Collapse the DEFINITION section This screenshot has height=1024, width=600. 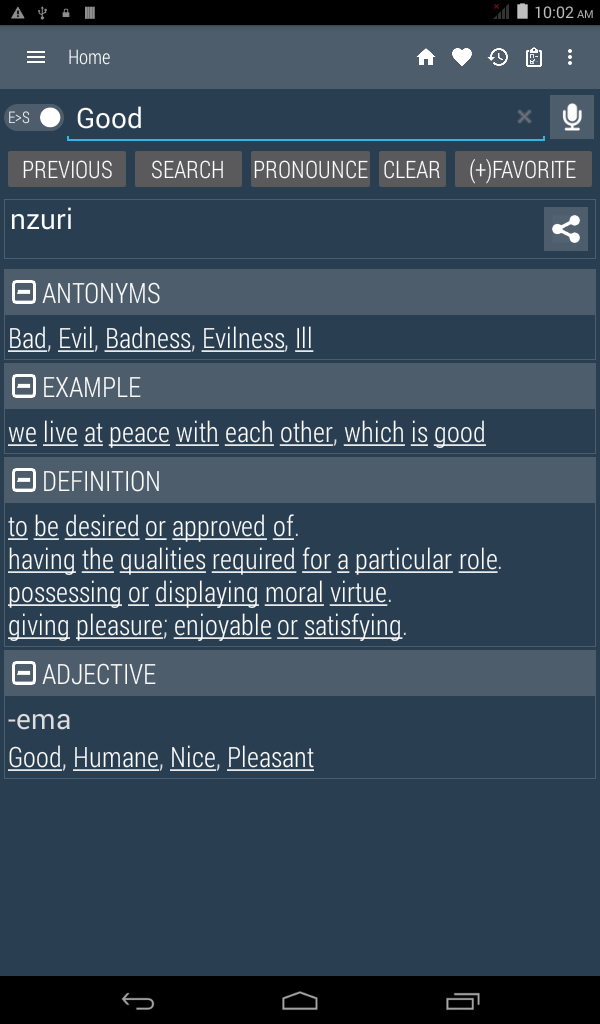[24, 481]
